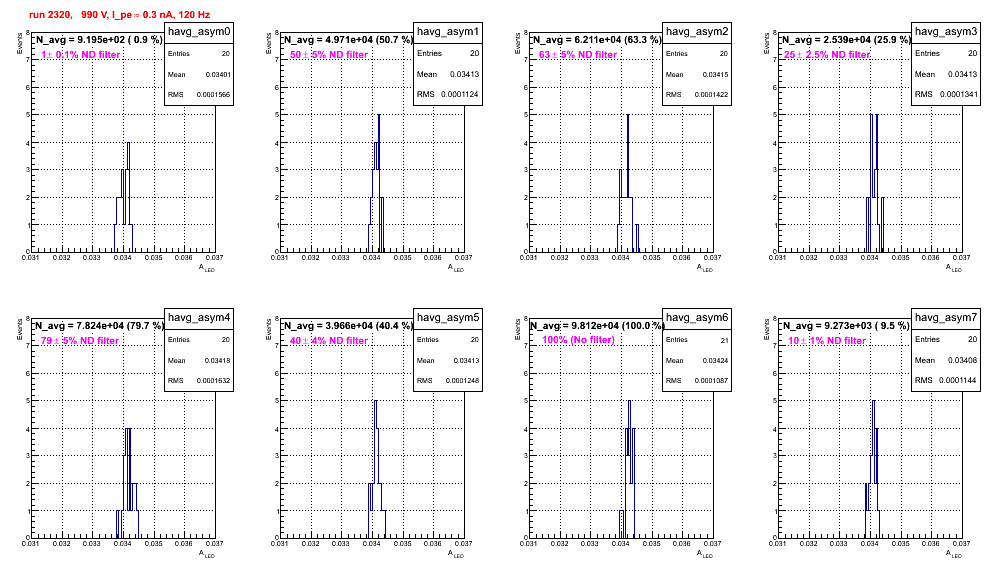The image size is (996, 572).
Task: Click the RMS value 0.0001087
Action: coord(711,381)
